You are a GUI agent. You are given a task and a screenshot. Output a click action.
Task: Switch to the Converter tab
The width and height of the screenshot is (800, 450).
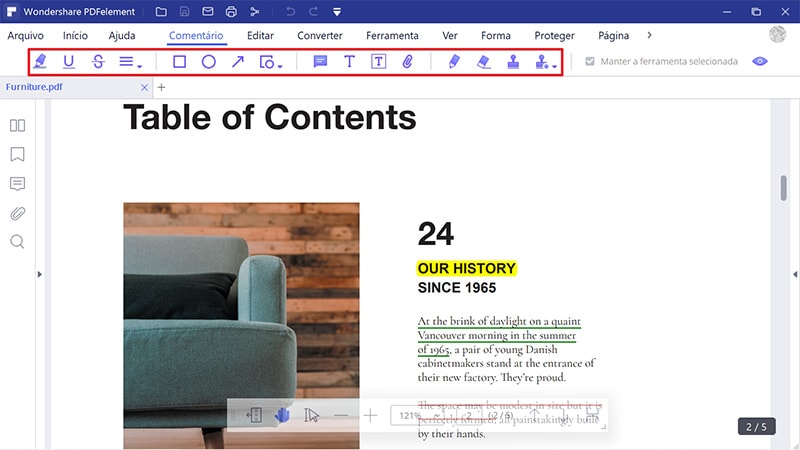320,36
